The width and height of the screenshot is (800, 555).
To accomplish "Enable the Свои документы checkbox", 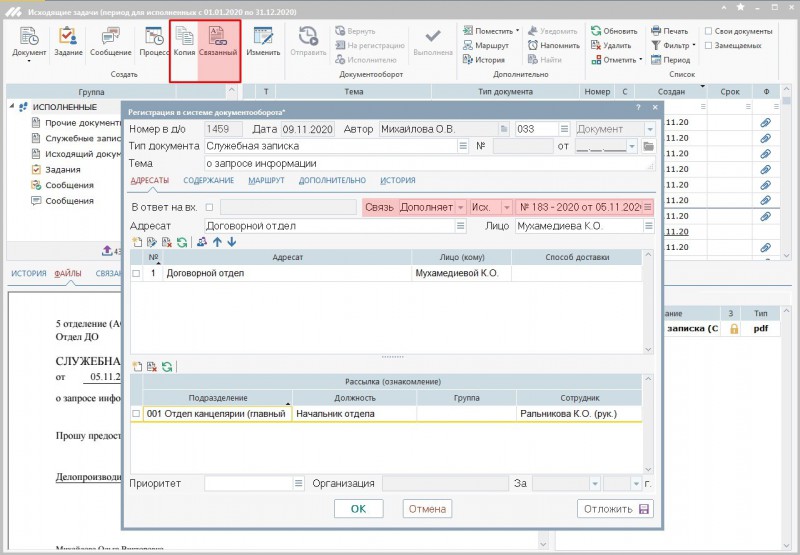I will 708,30.
